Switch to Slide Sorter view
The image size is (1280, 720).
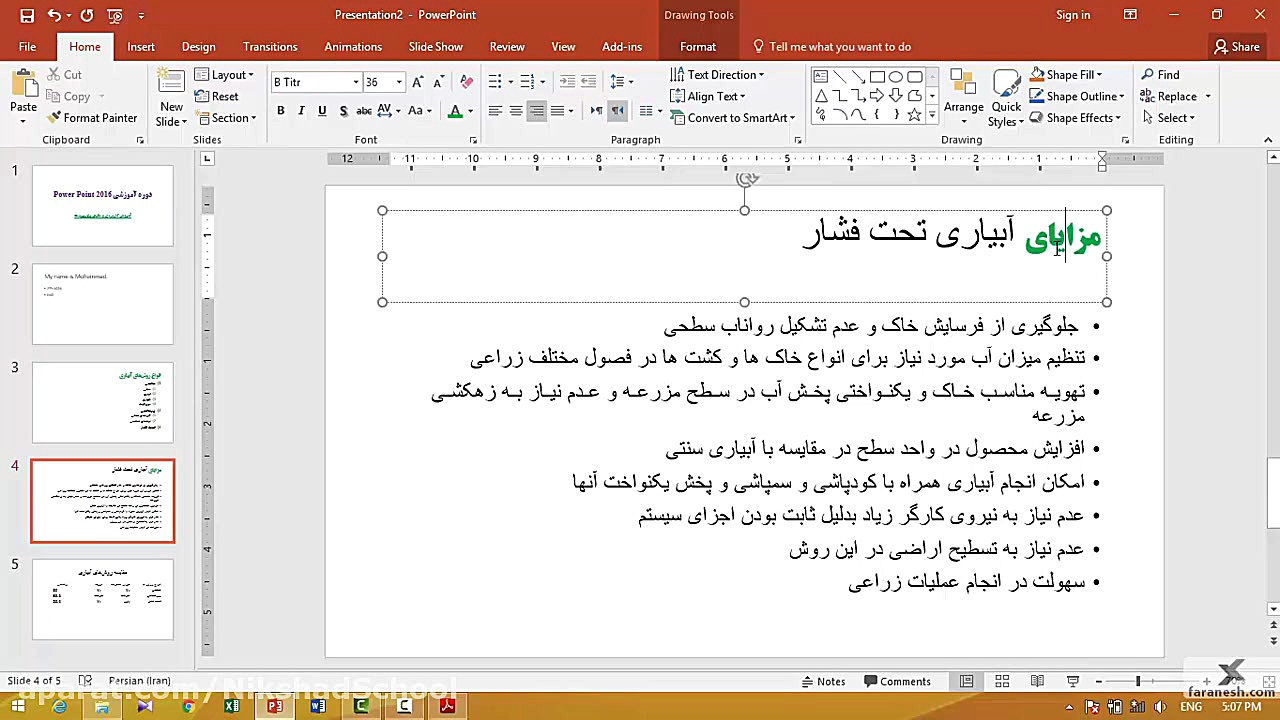click(1002, 681)
